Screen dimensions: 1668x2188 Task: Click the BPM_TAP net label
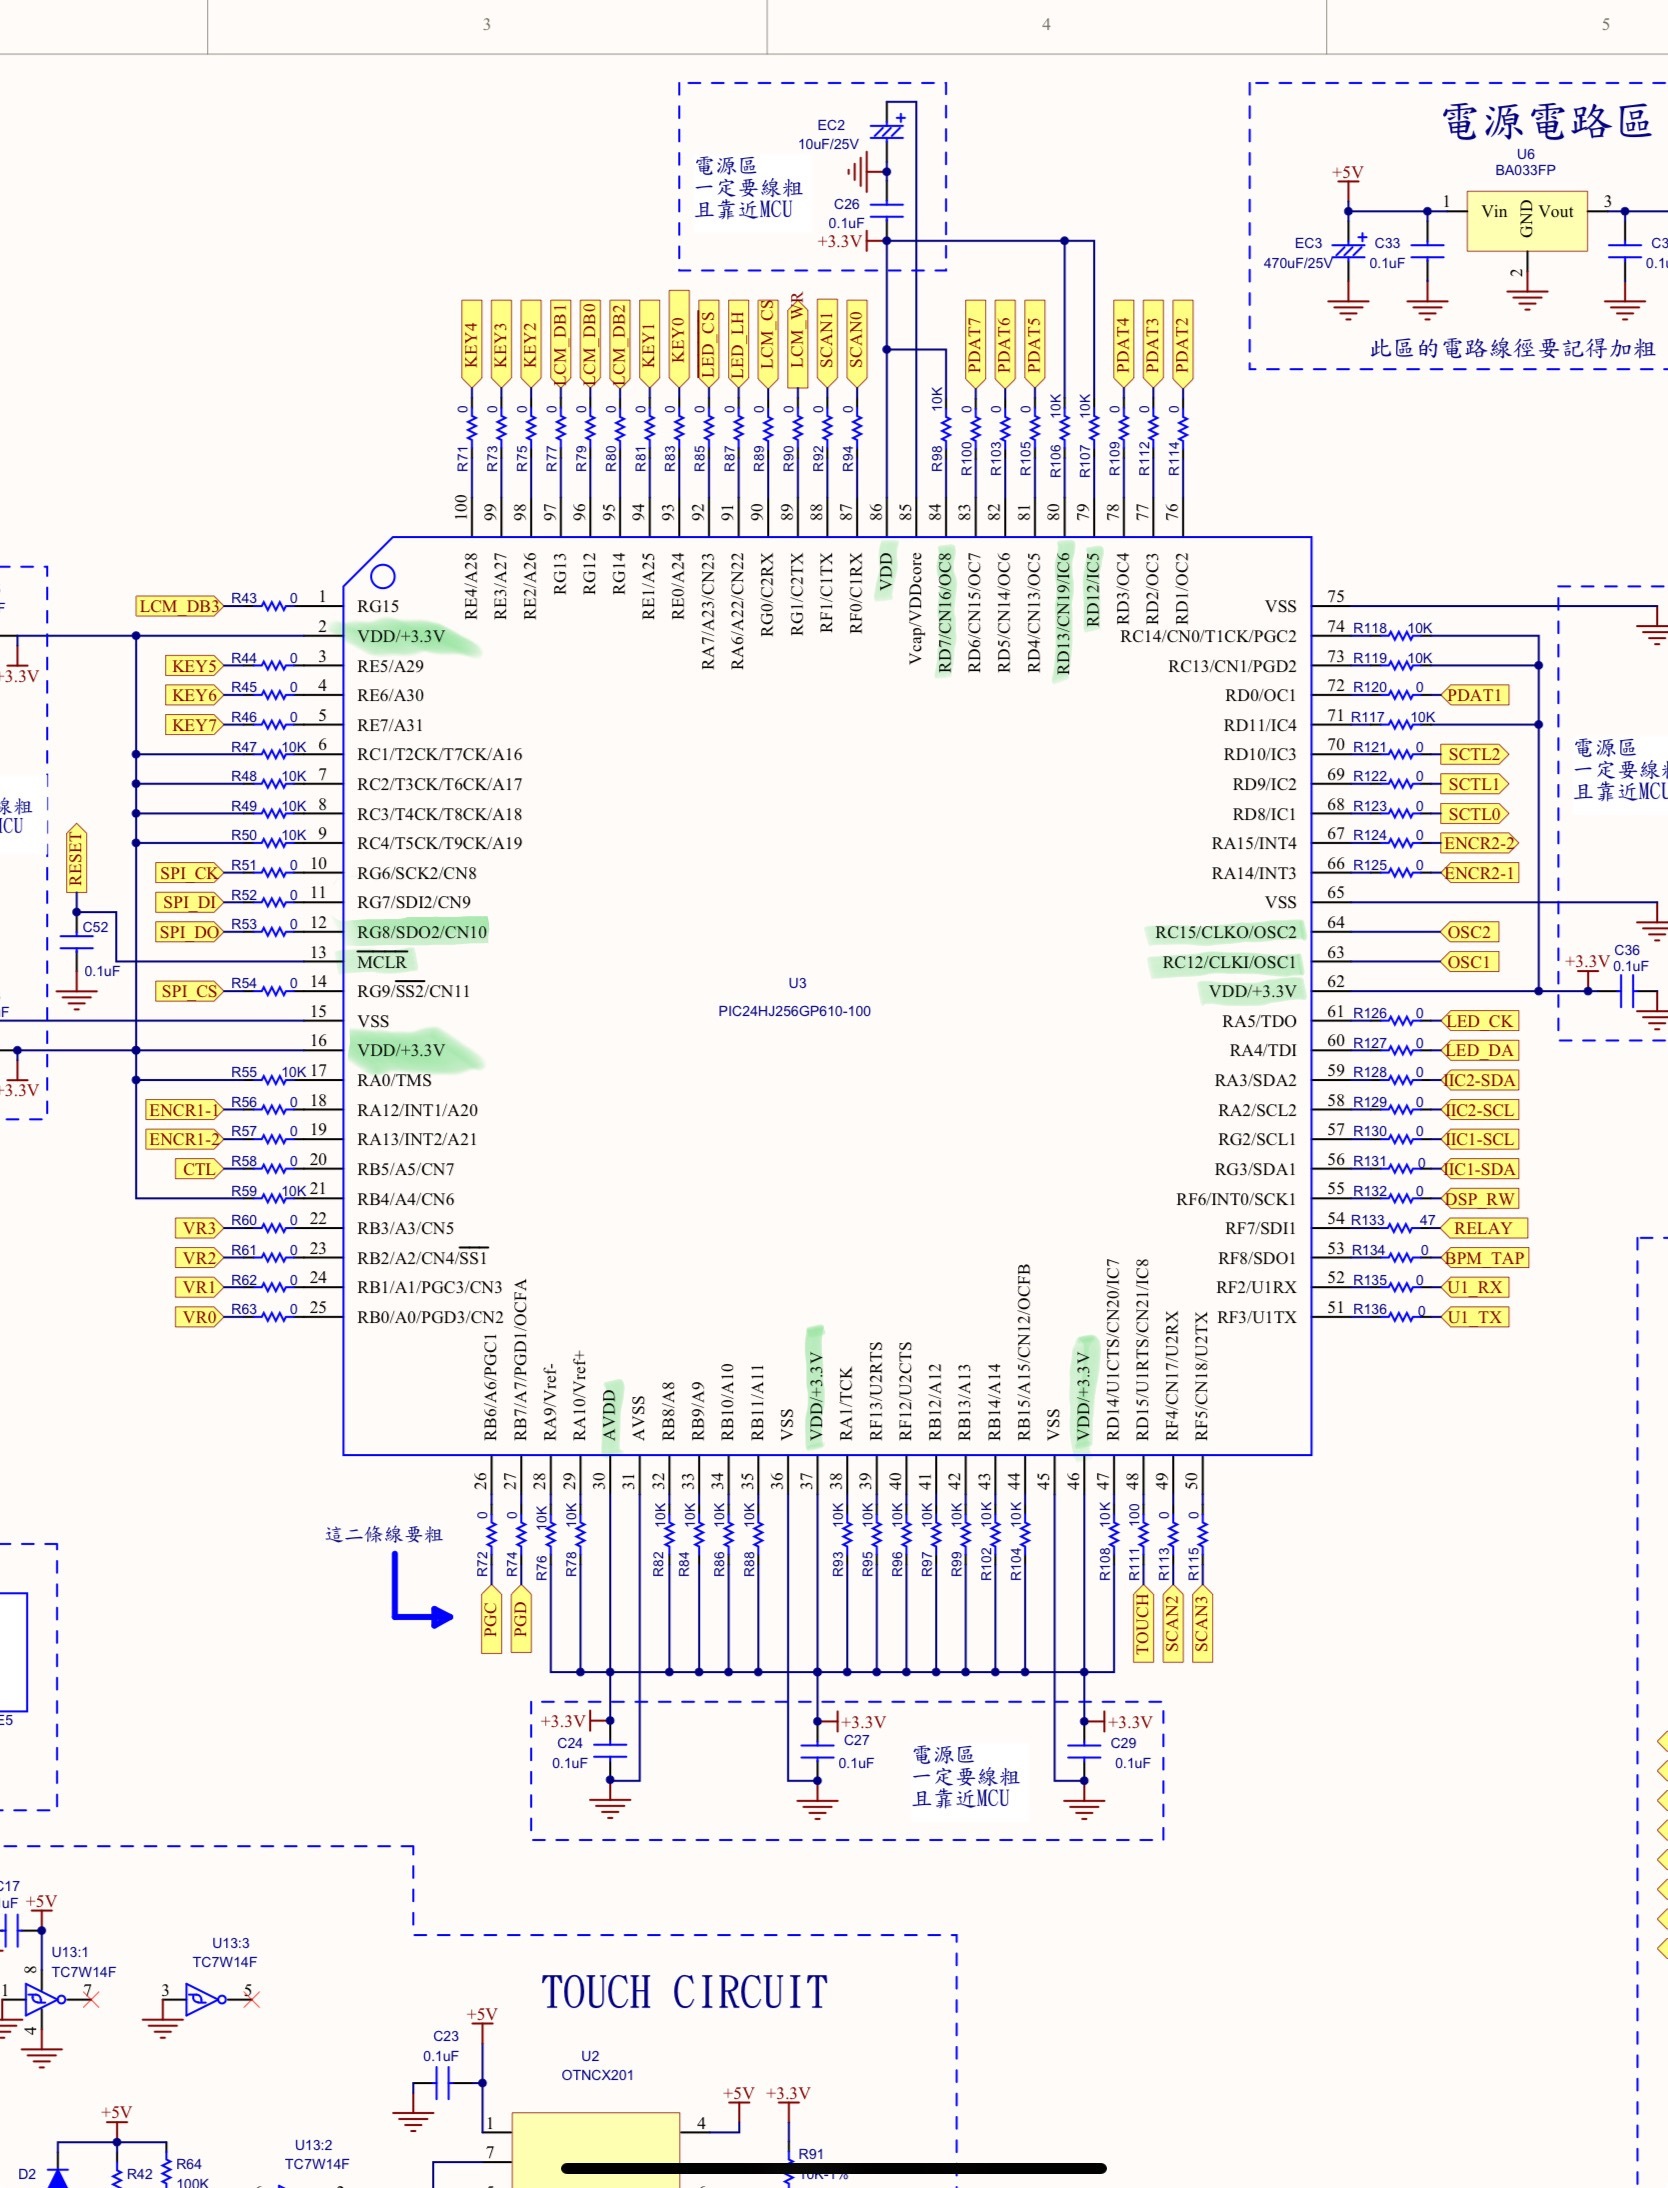1484,1258
